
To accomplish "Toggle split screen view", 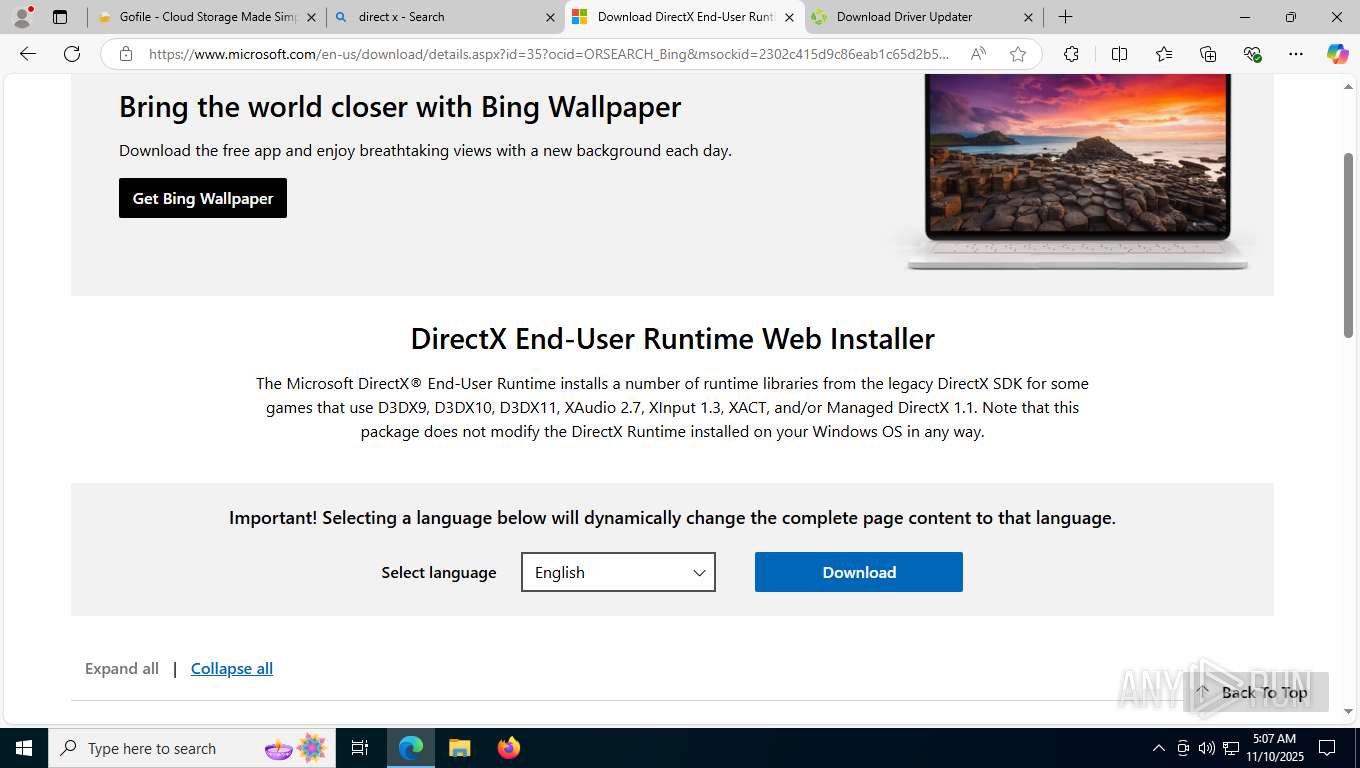I will point(1119,54).
